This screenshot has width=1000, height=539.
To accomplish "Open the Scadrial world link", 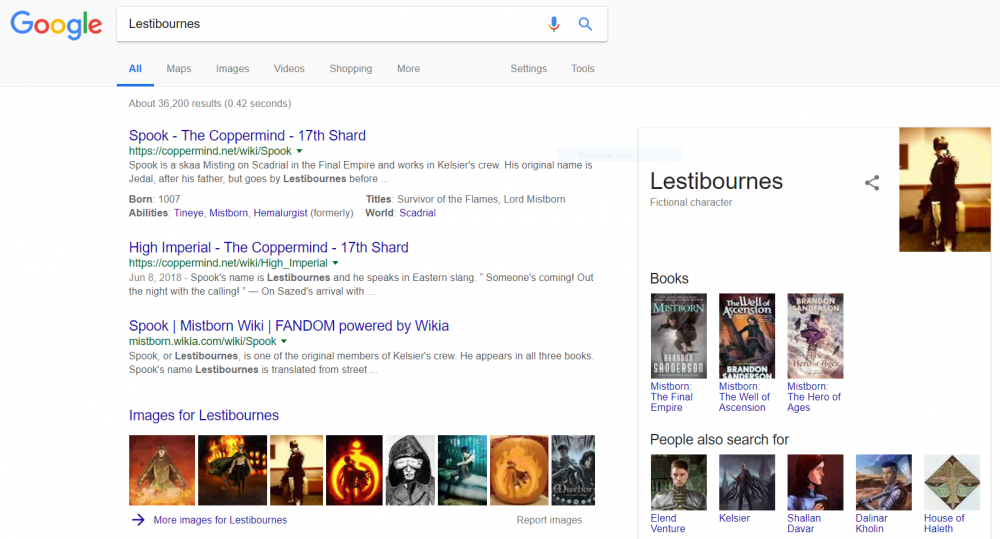I will (x=417, y=213).
